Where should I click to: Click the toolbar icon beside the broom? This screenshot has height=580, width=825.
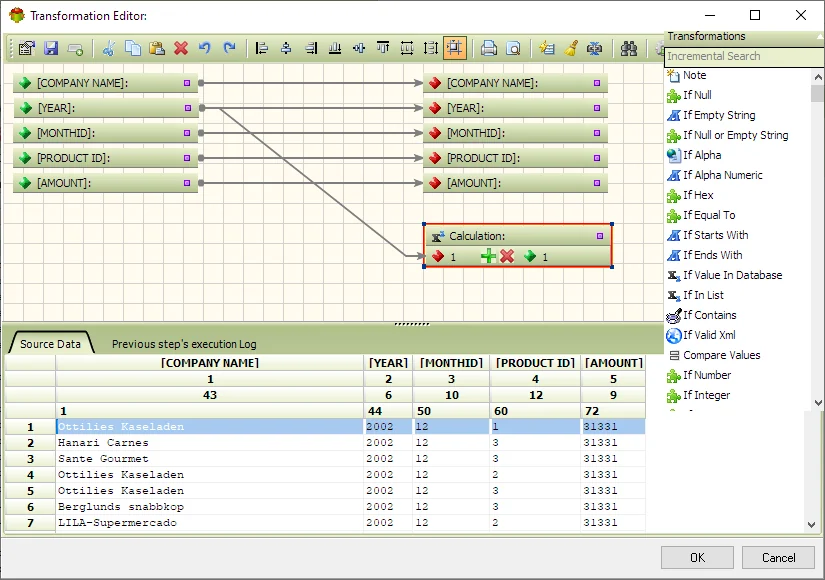click(595, 48)
